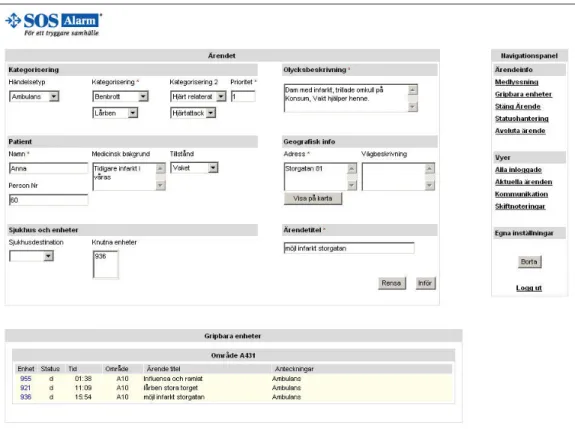Viewport: 575px width, 429px height.
Task: Open the Kategorisering 2 dropdown showing Hjärt relaterat
Action: tap(198, 96)
